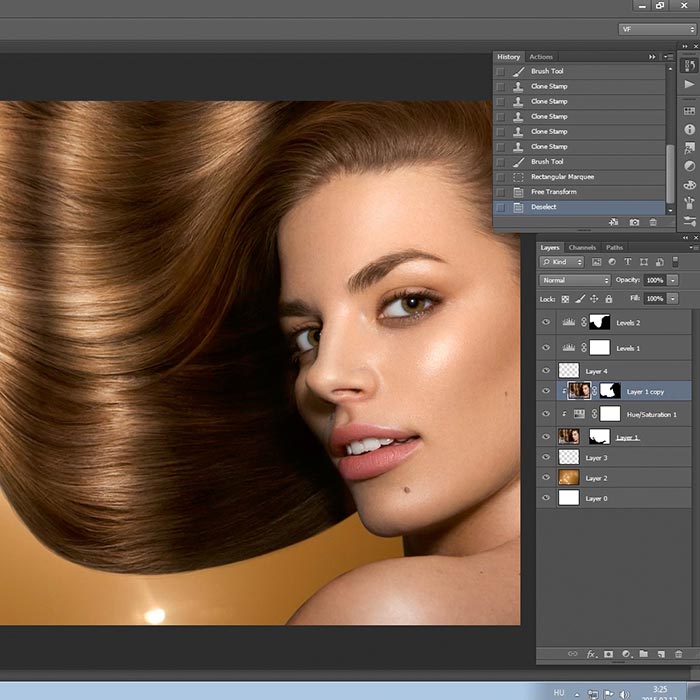The width and height of the screenshot is (700, 700).
Task: Open the Brush Presets icon in dock
Action: [x=689, y=203]
